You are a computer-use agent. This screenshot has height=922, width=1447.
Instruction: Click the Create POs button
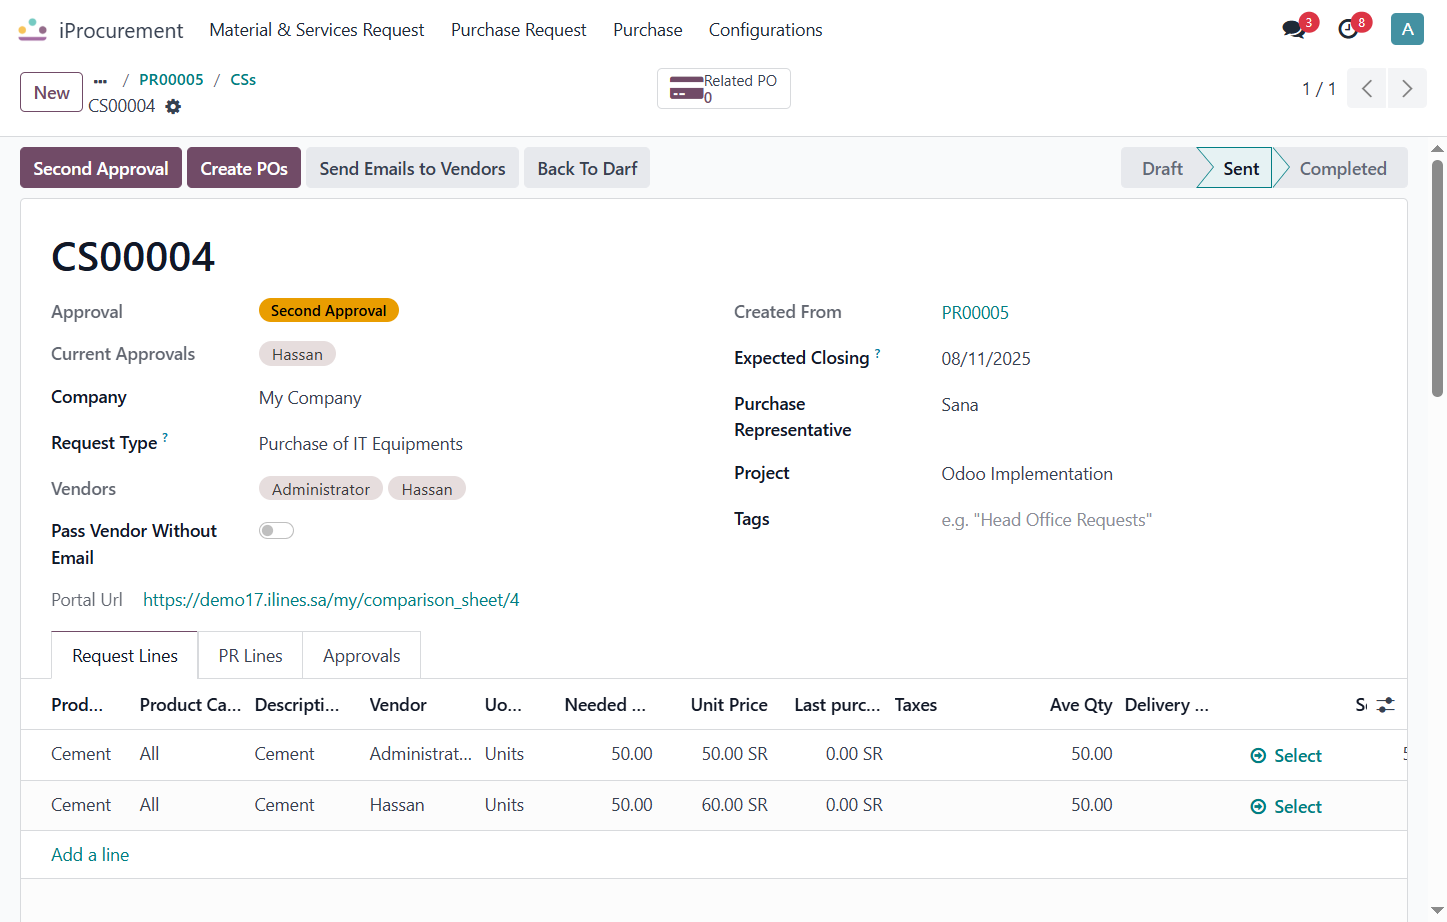pos(244,168)
